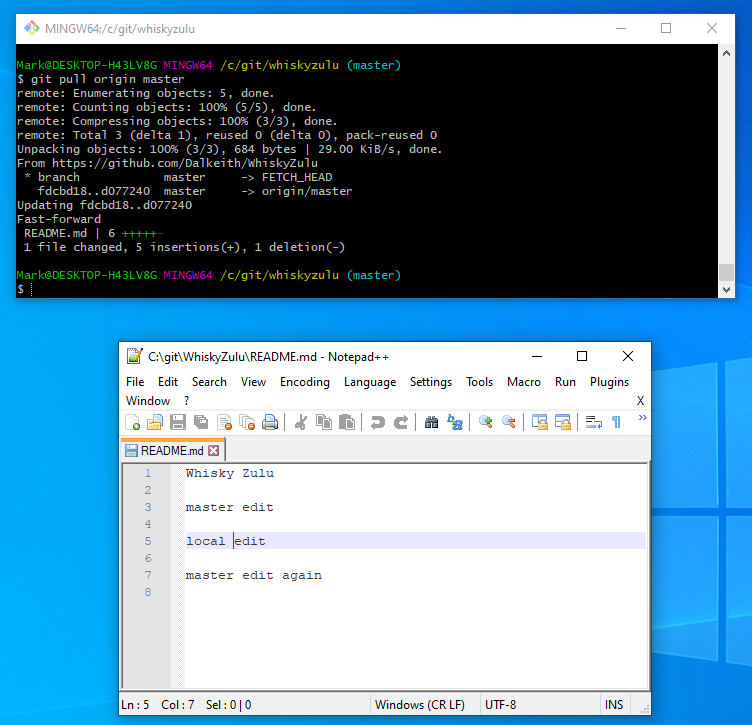This screenshot has height=725, width=752.
Task: Open the File menu
Action: tap(135, 382)
